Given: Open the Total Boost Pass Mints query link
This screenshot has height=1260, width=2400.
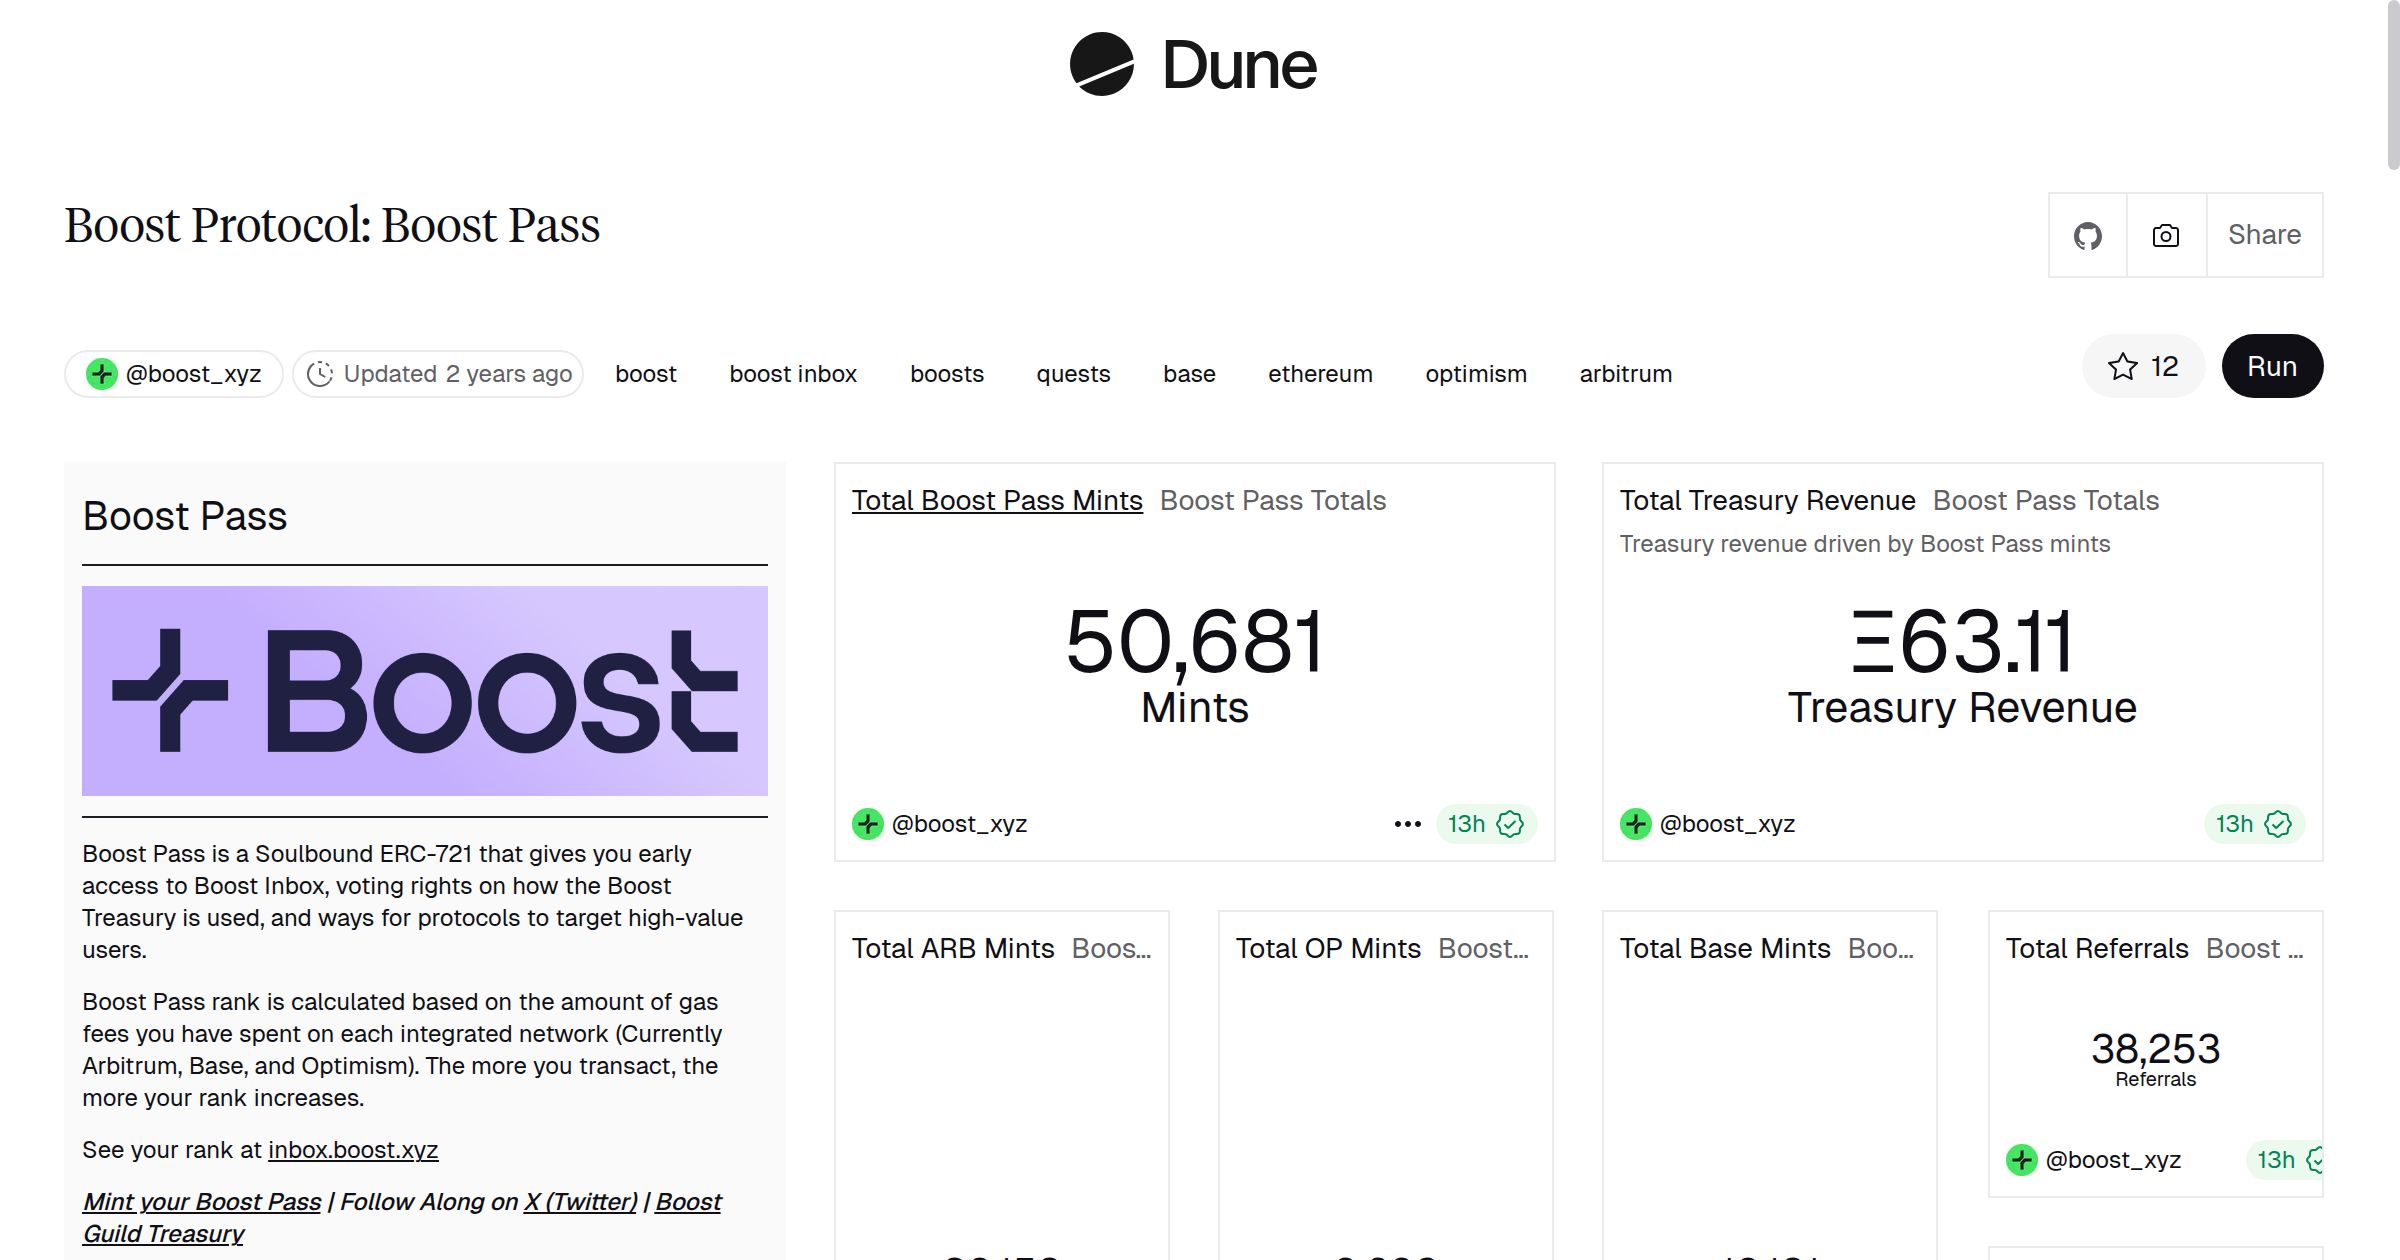Looking at the screenshot, I should pyautogui.click(x=996, y=500).
